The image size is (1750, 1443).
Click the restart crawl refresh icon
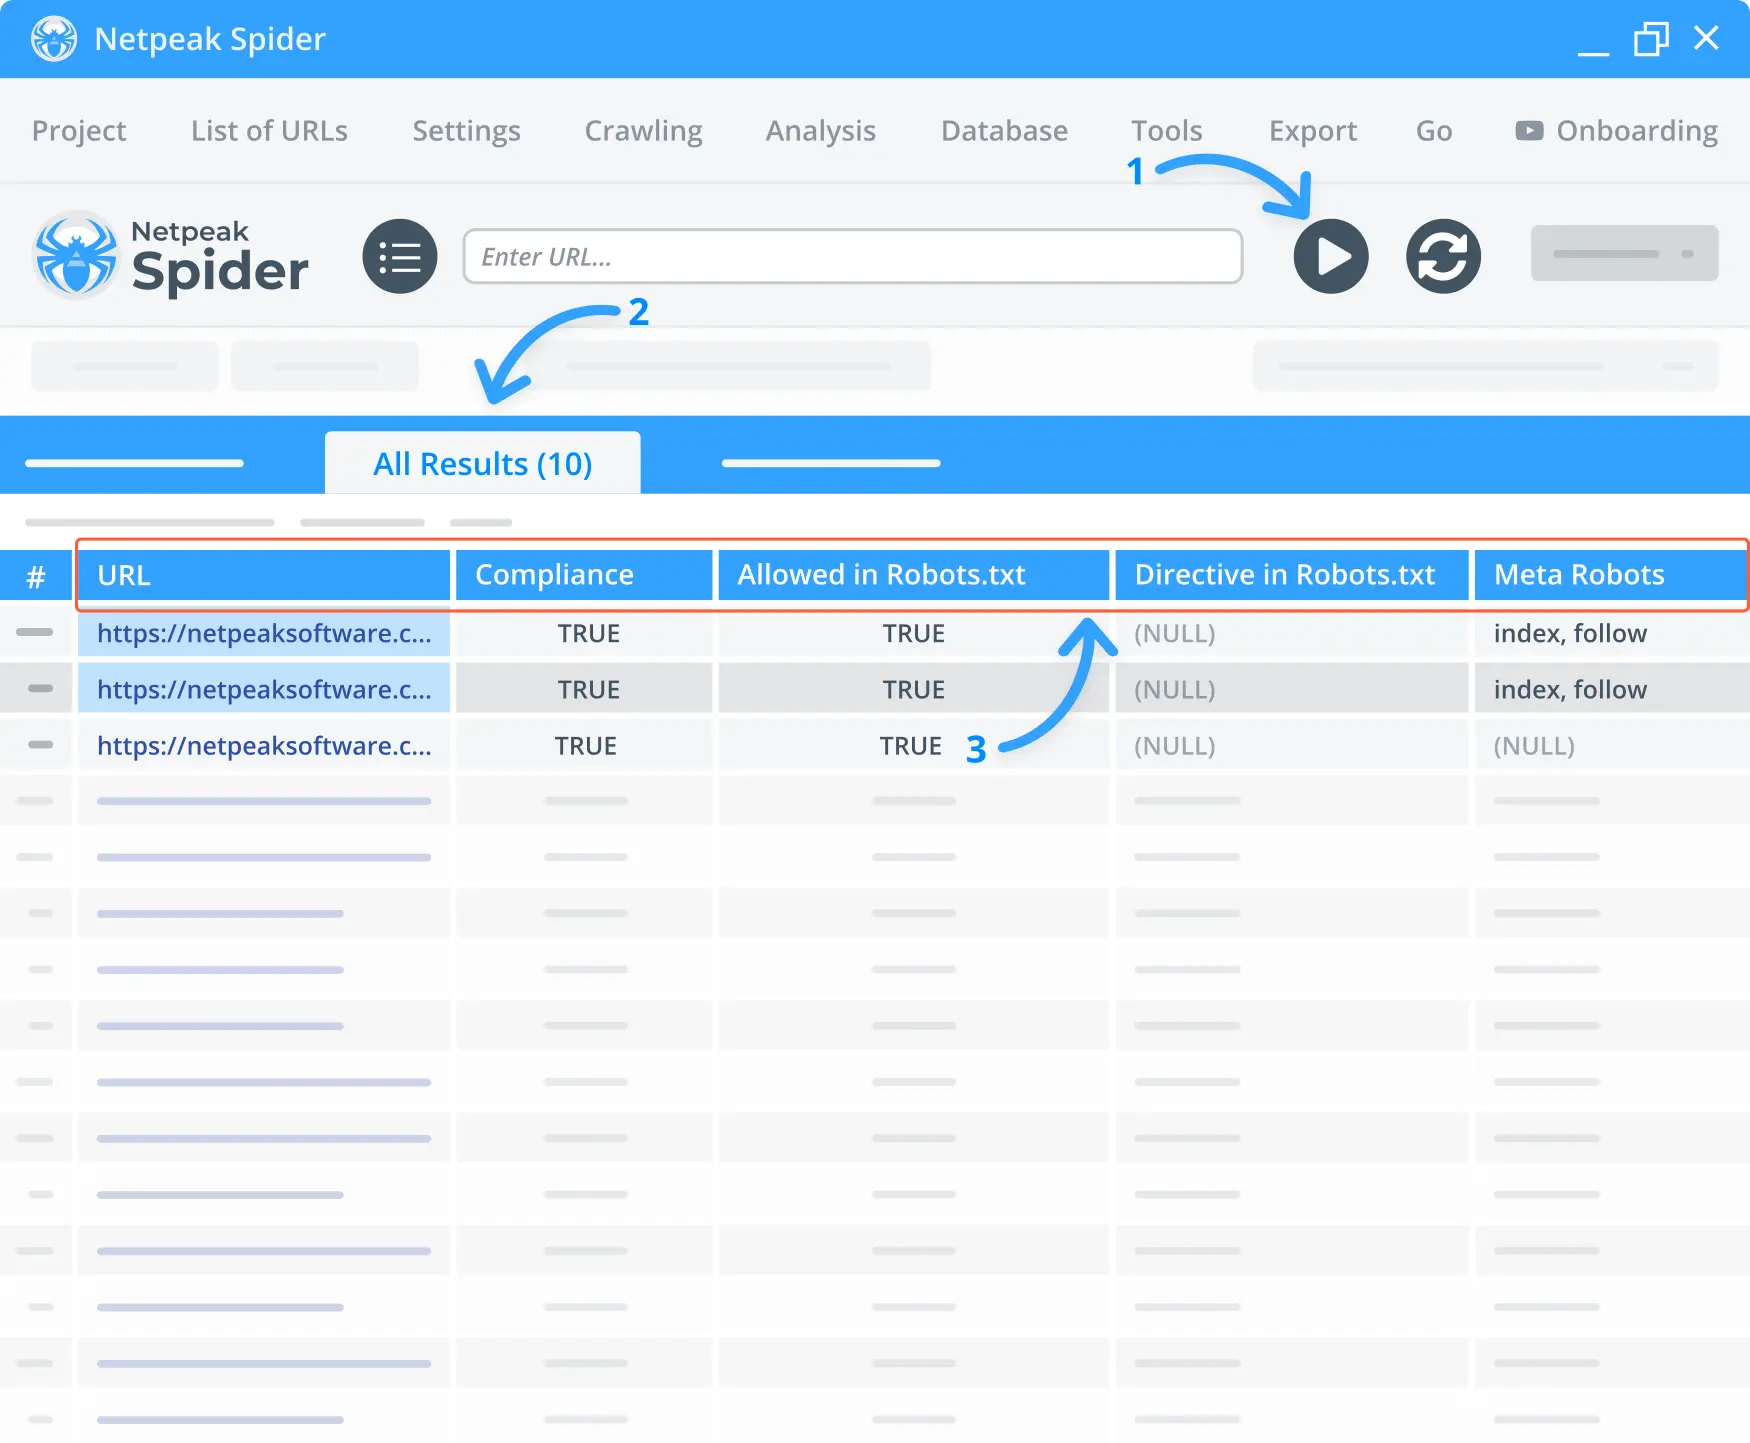point(1443,256)
